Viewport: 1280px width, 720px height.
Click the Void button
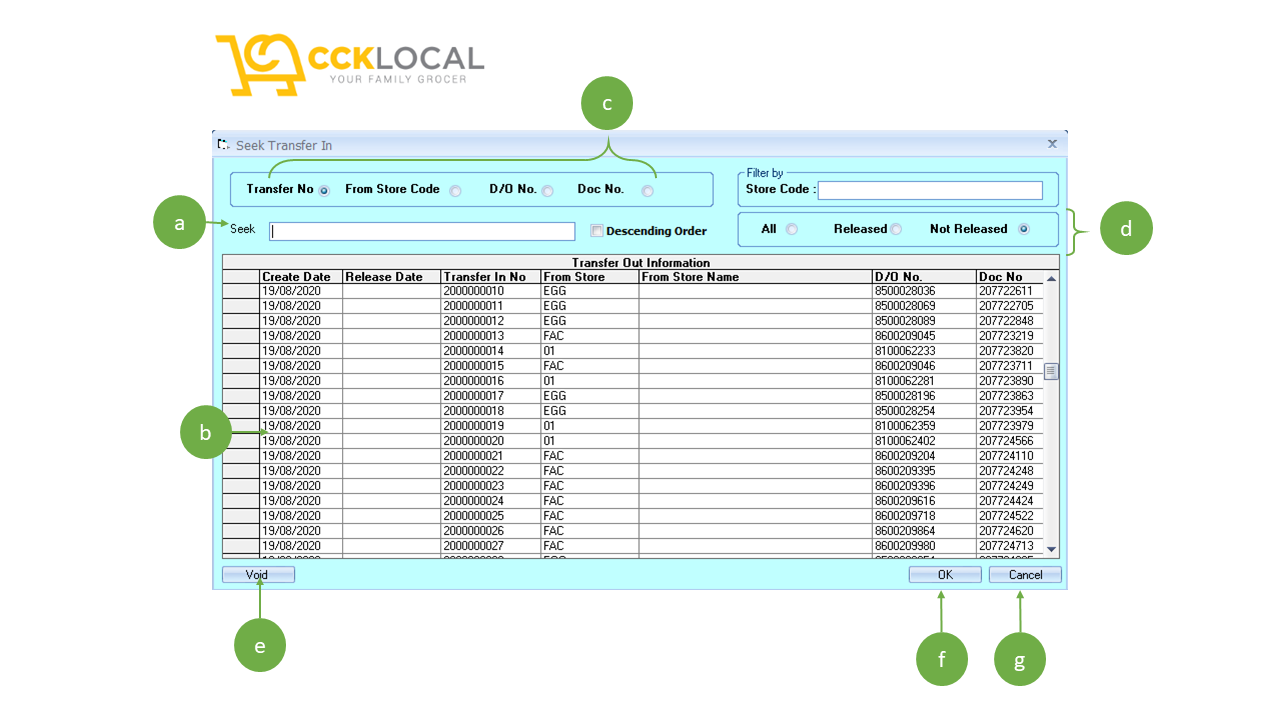click(258, 574)
